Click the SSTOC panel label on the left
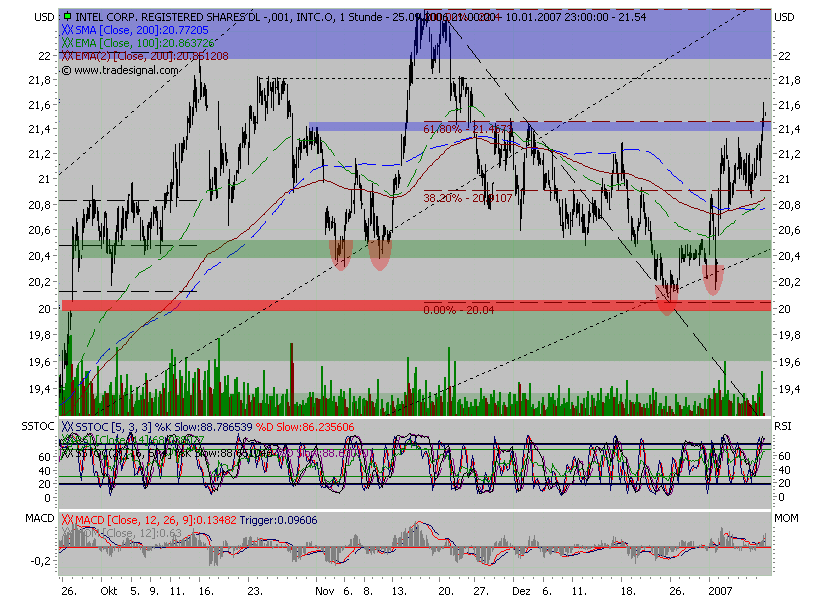This screenshot has height=608, width=830. coord(37,427)
